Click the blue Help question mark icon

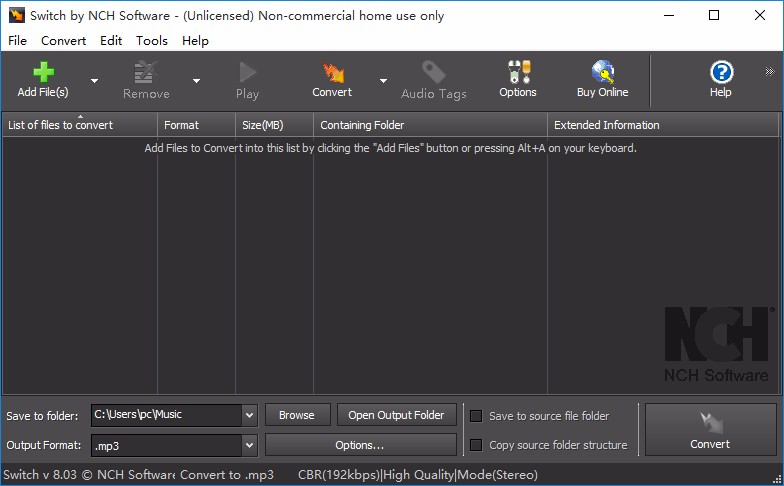click(x=721, y=72)
